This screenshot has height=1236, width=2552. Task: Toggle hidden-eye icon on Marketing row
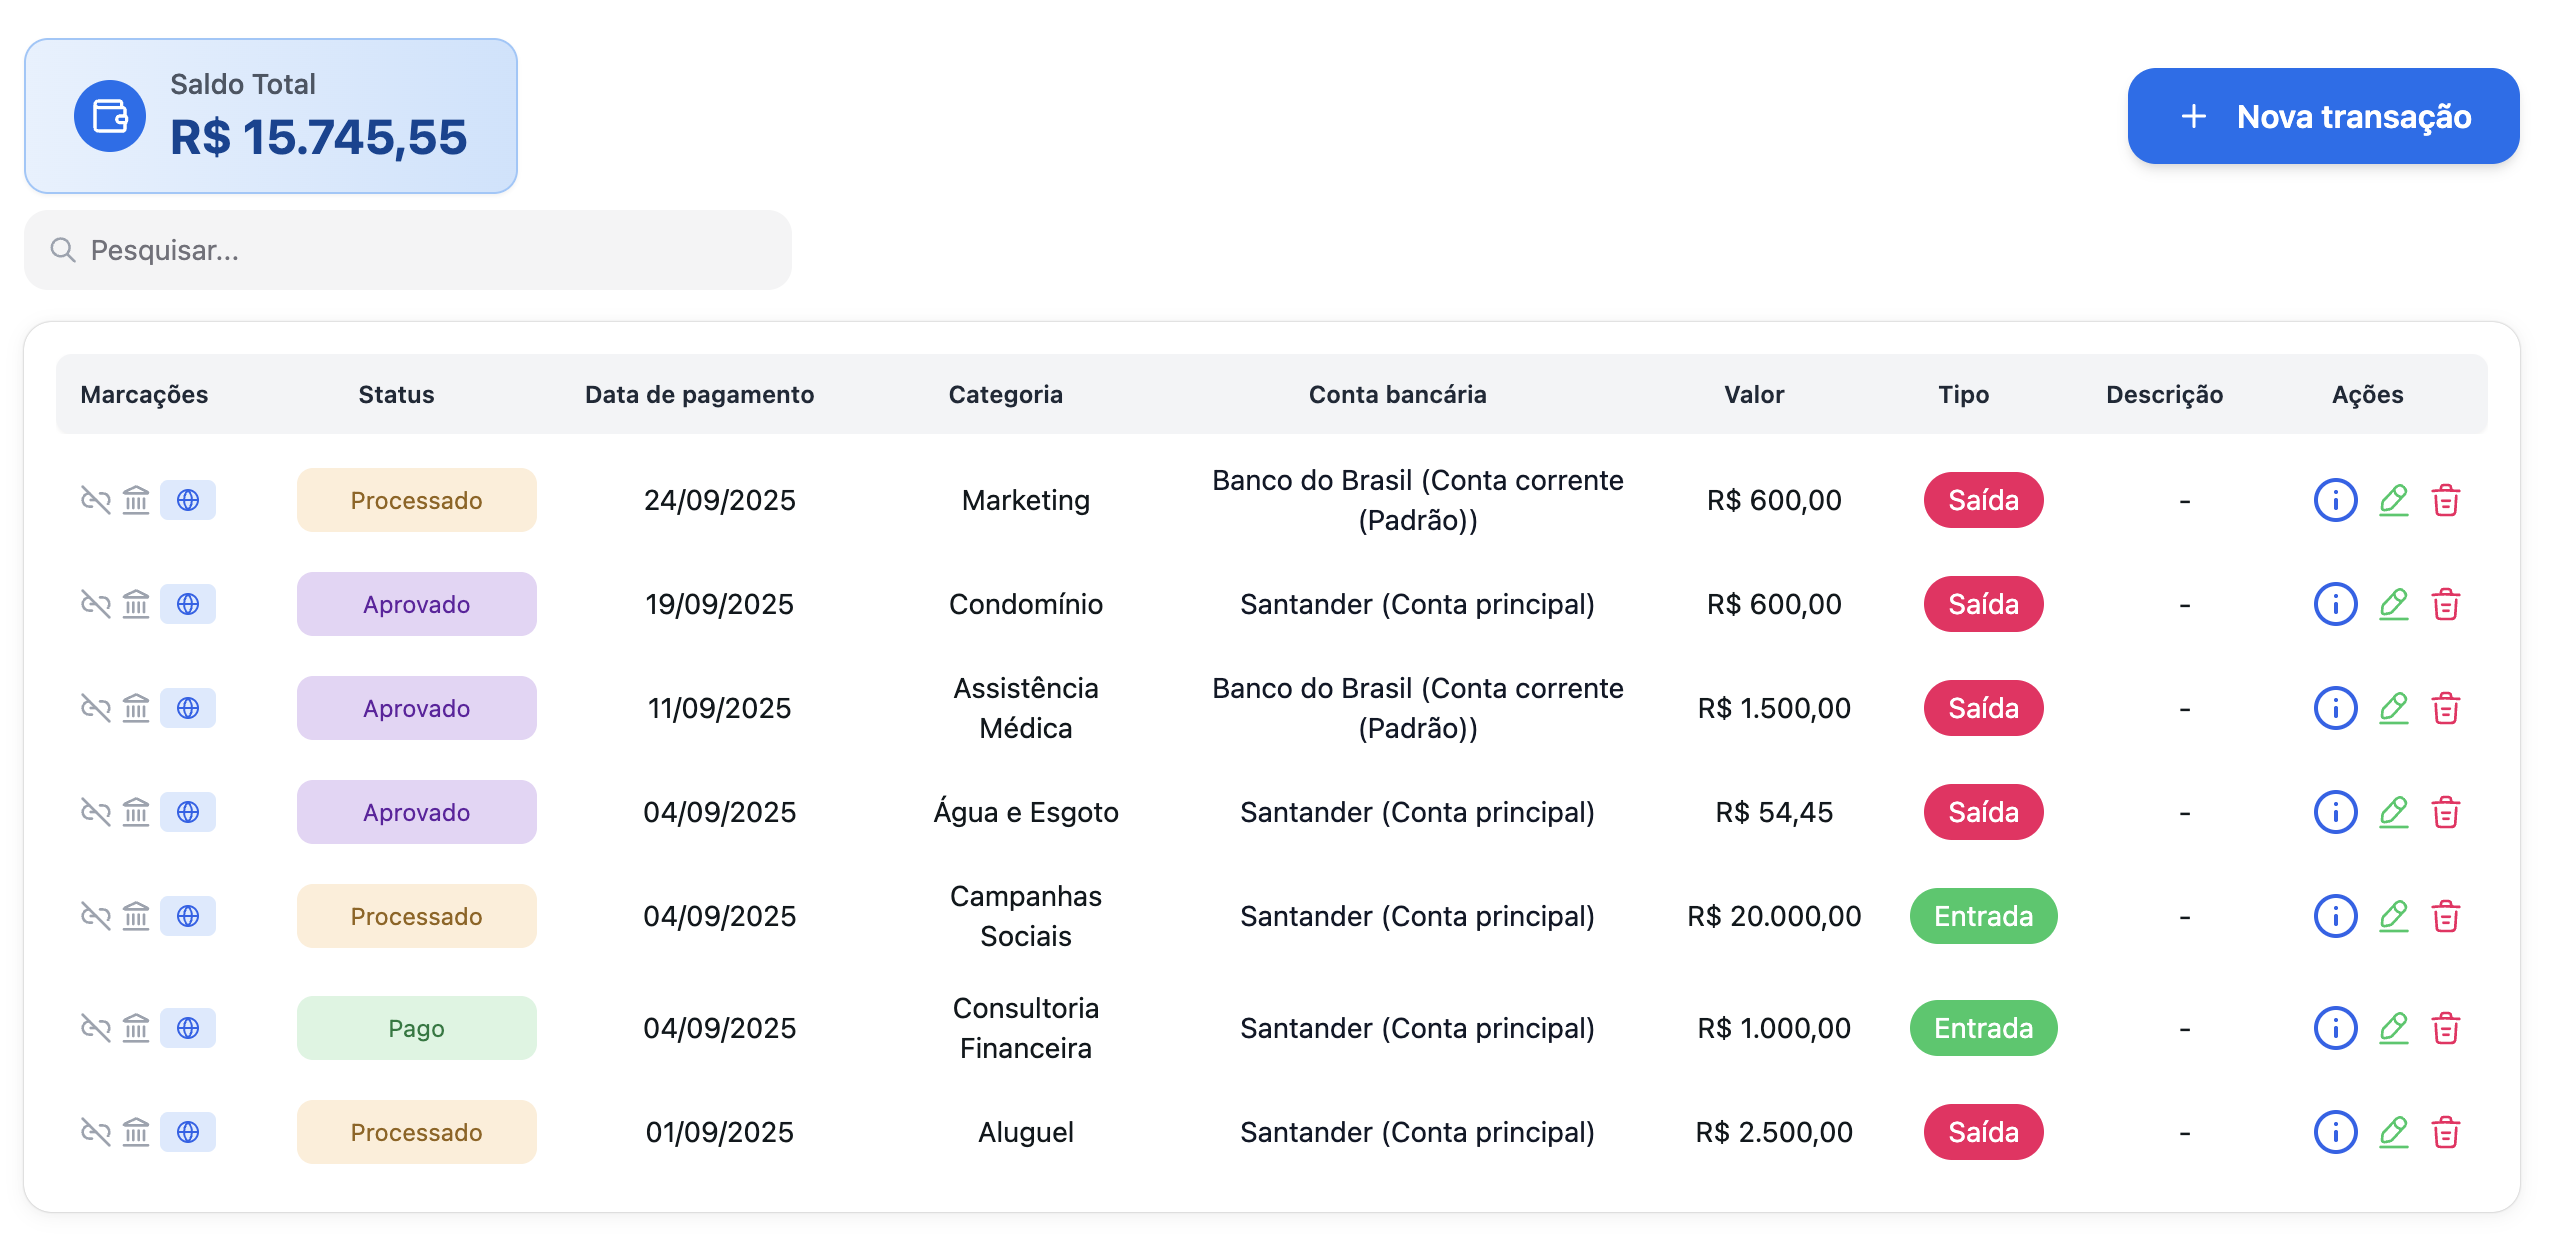(95, 500)
